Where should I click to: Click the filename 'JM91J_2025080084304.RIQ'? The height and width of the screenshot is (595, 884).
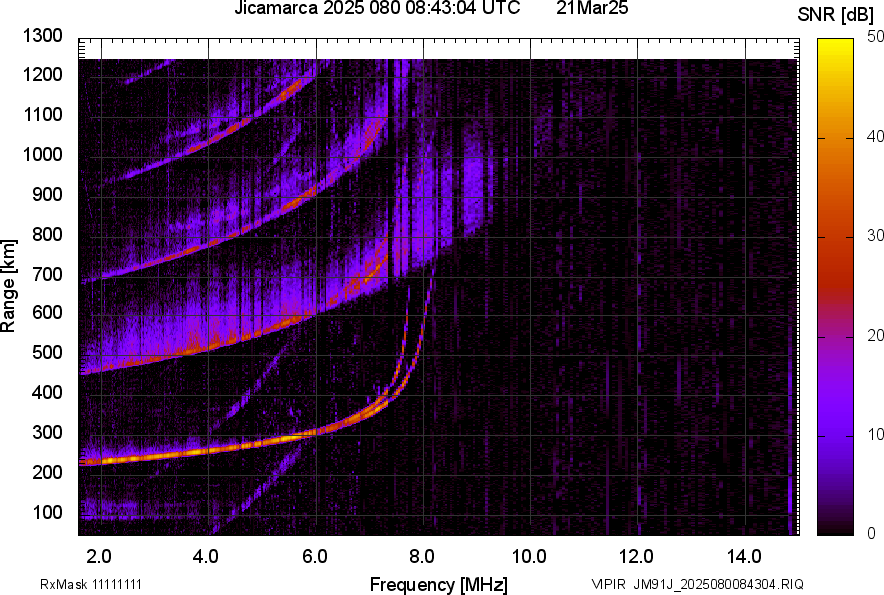click(718, 584)
